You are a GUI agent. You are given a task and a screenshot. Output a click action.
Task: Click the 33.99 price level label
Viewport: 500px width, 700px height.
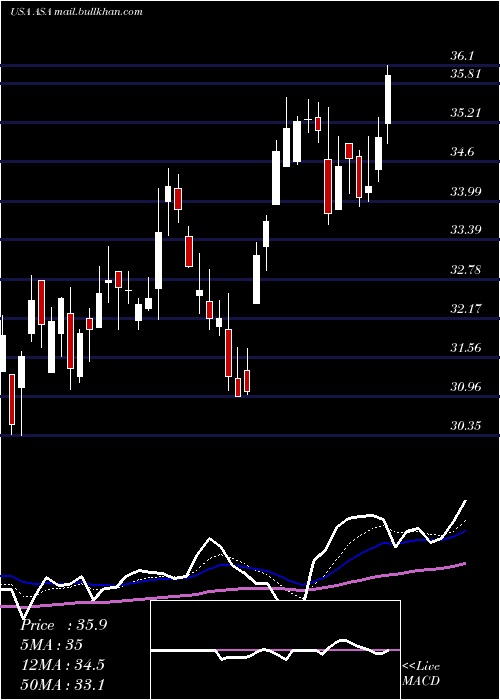465,192
